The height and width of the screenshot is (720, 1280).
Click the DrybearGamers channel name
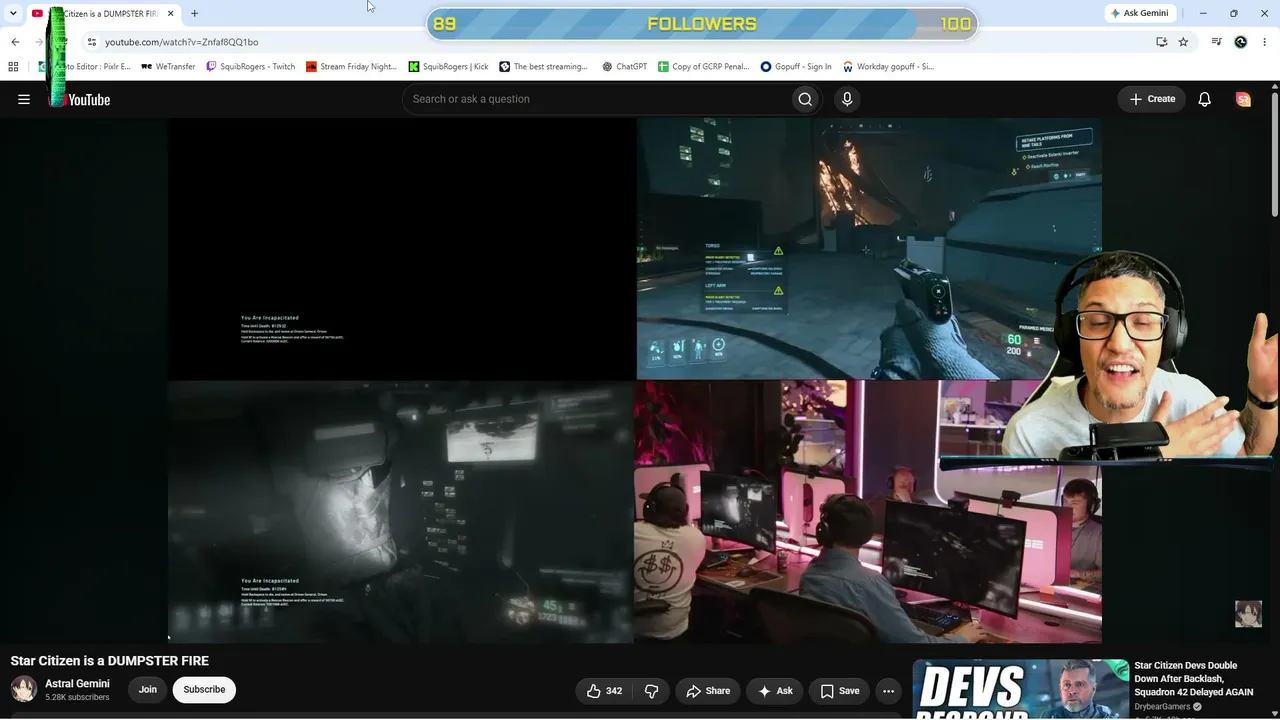pos(1162,707)
